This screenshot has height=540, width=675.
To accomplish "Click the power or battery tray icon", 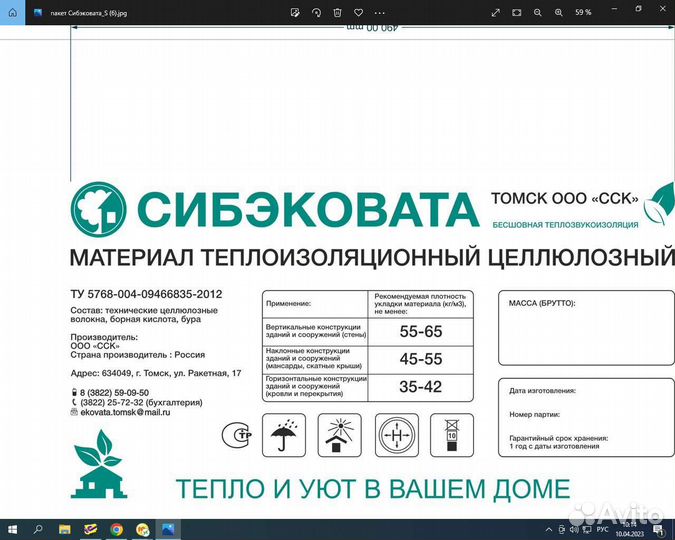I will pyautogui.click(x=562, y=530).
